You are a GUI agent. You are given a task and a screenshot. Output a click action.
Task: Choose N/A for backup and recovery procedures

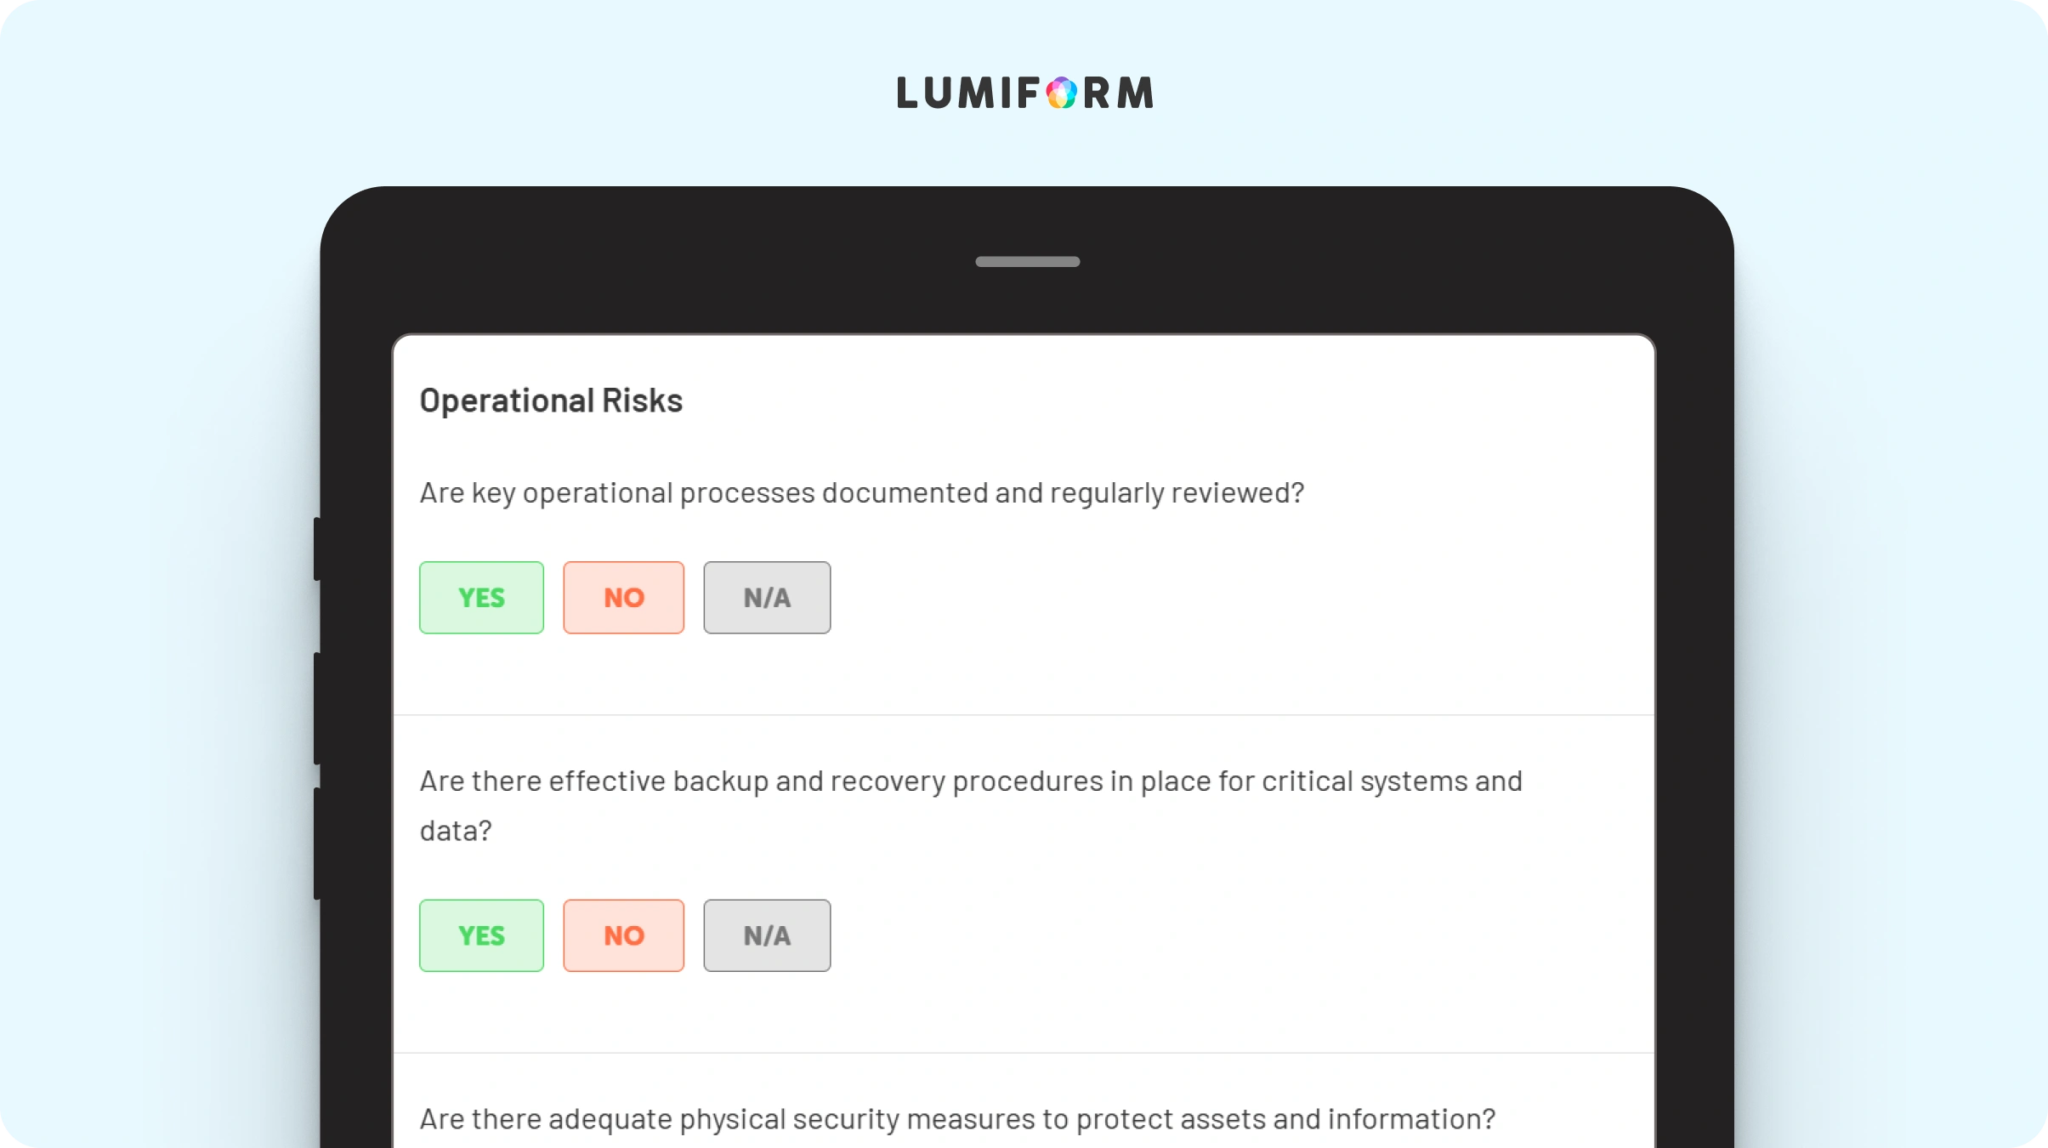pos(767,935)
